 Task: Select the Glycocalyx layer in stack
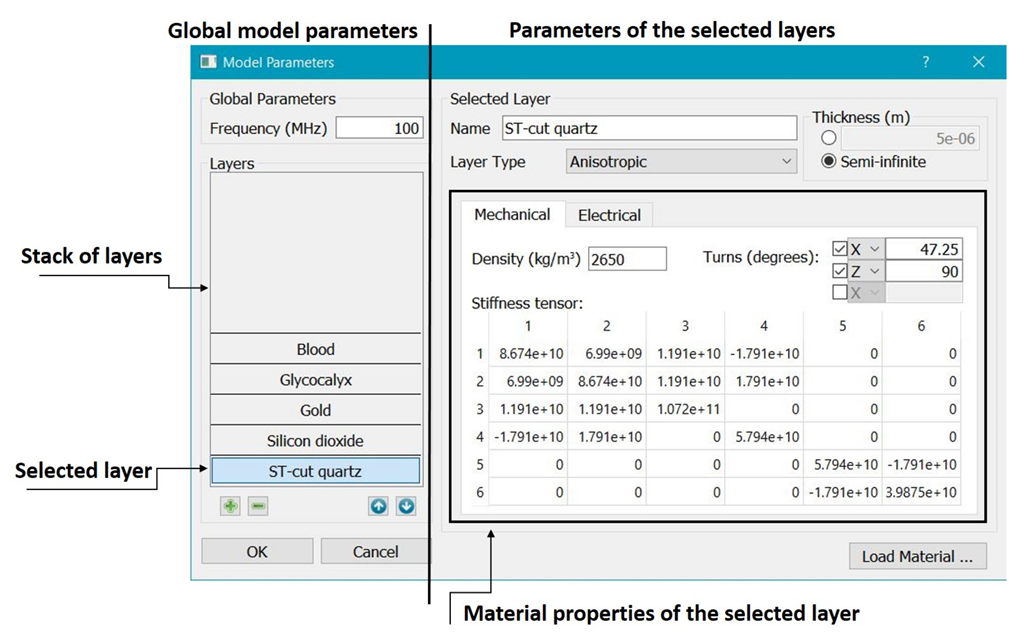[316, 380]
